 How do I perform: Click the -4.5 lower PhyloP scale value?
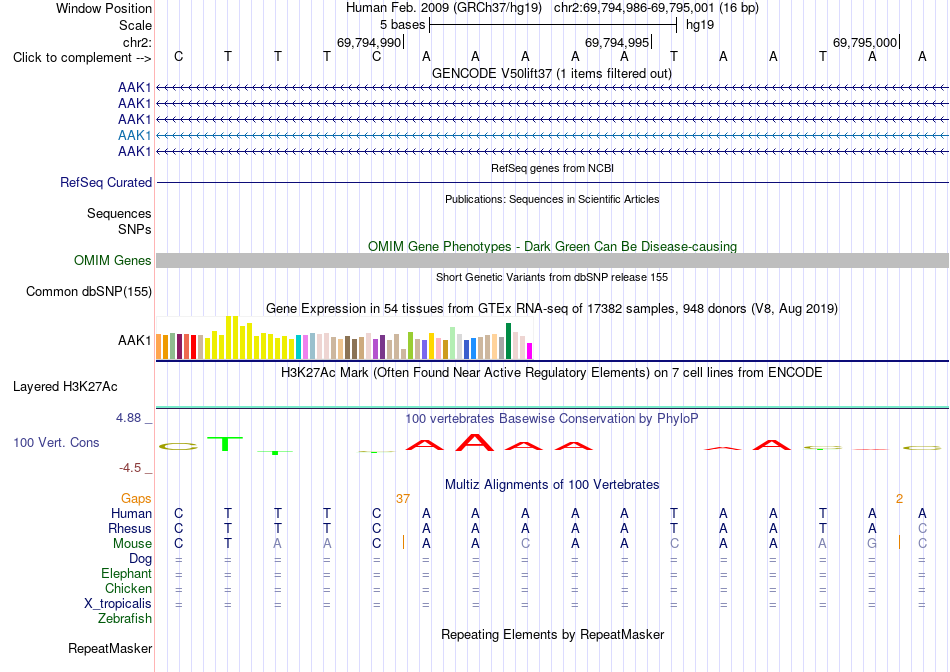130,468
